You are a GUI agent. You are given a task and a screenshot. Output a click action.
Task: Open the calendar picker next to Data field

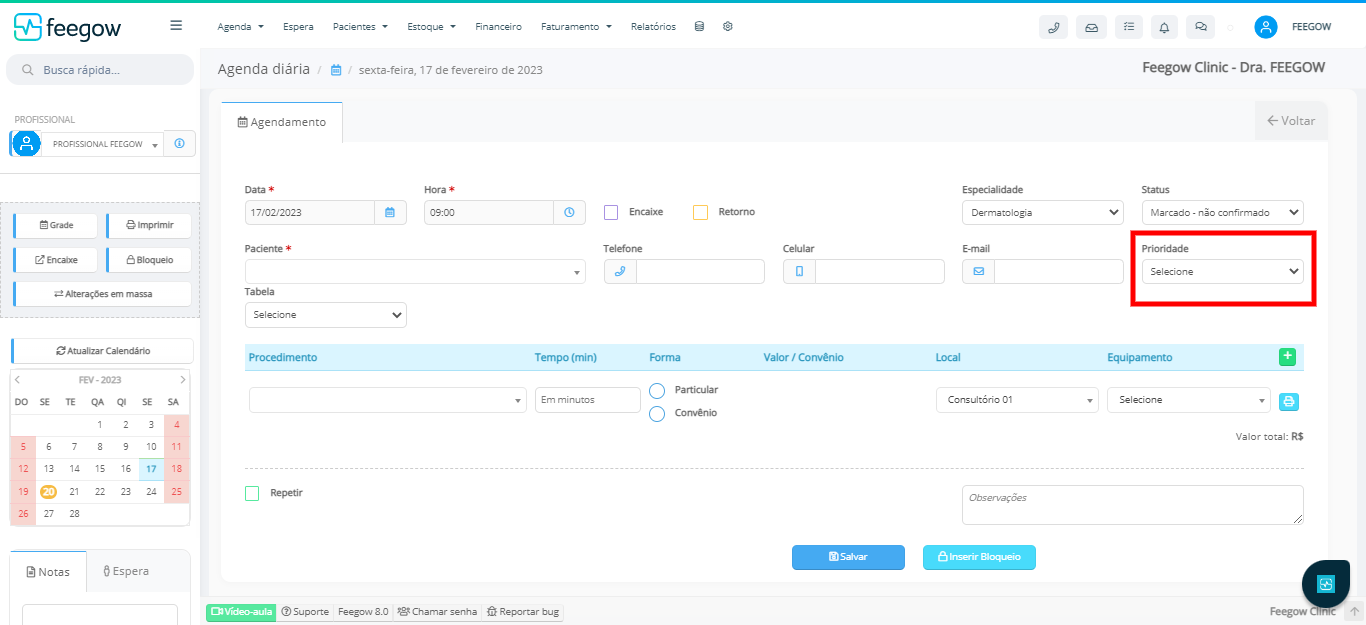point(390,212)
